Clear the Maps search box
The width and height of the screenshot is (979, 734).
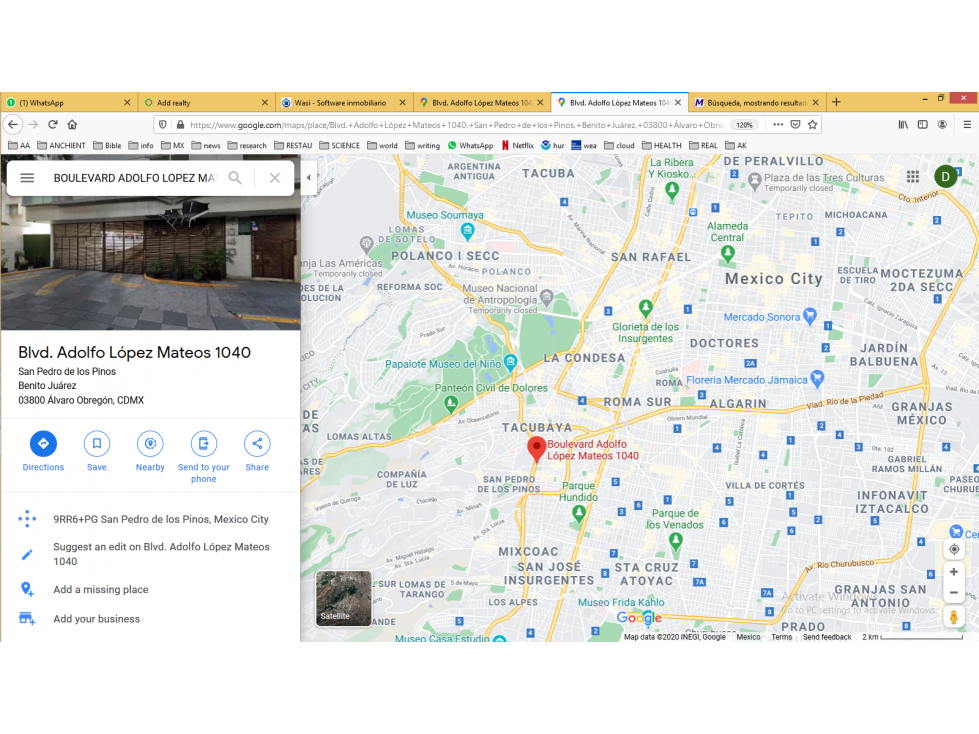pos(275,178)
